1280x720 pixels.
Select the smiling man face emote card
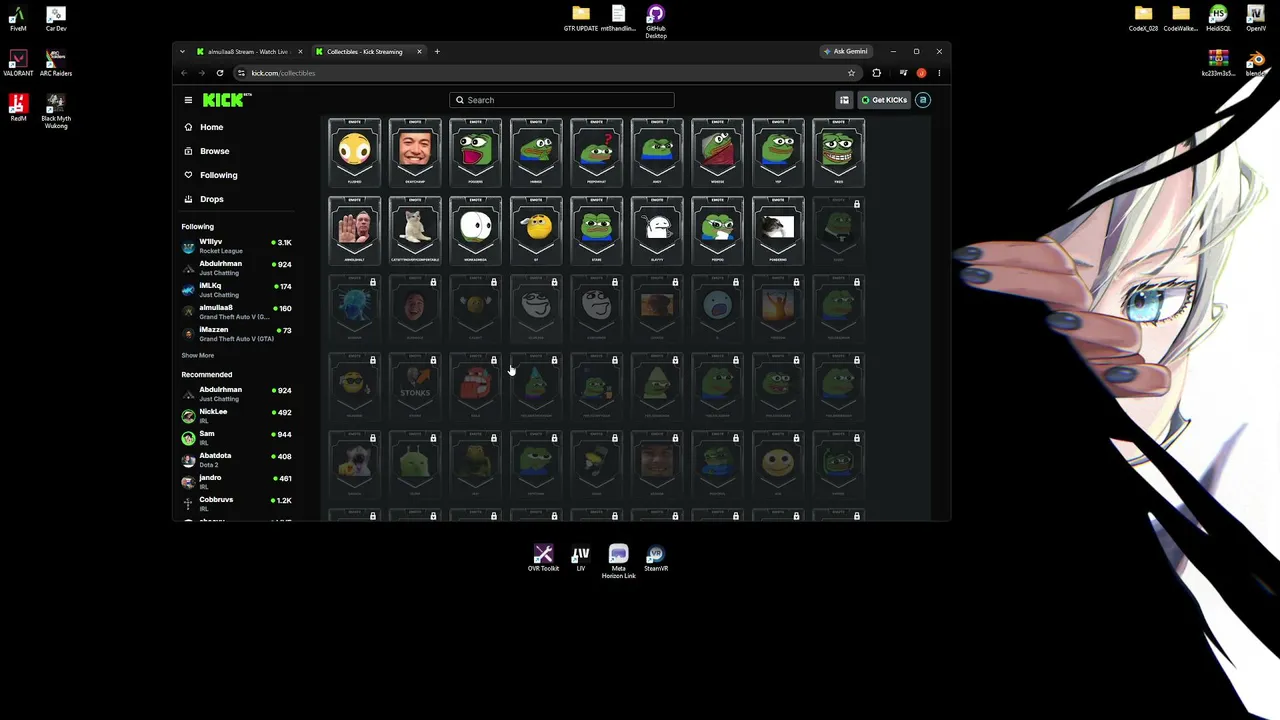tap(415, 152)
